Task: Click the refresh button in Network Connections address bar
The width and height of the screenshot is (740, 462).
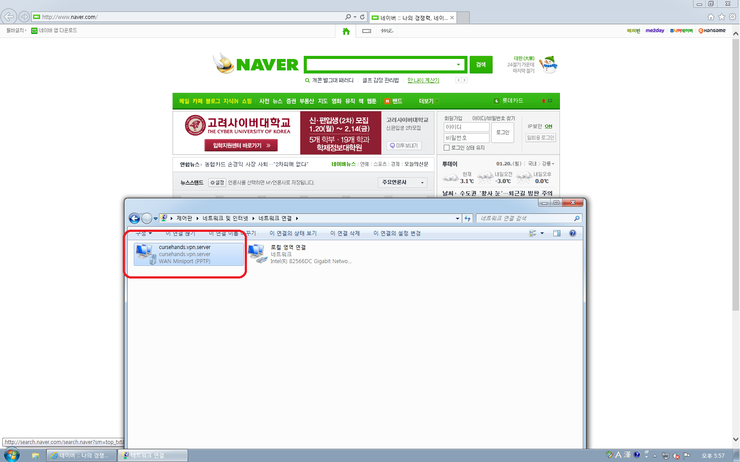Action: point(468,218)
